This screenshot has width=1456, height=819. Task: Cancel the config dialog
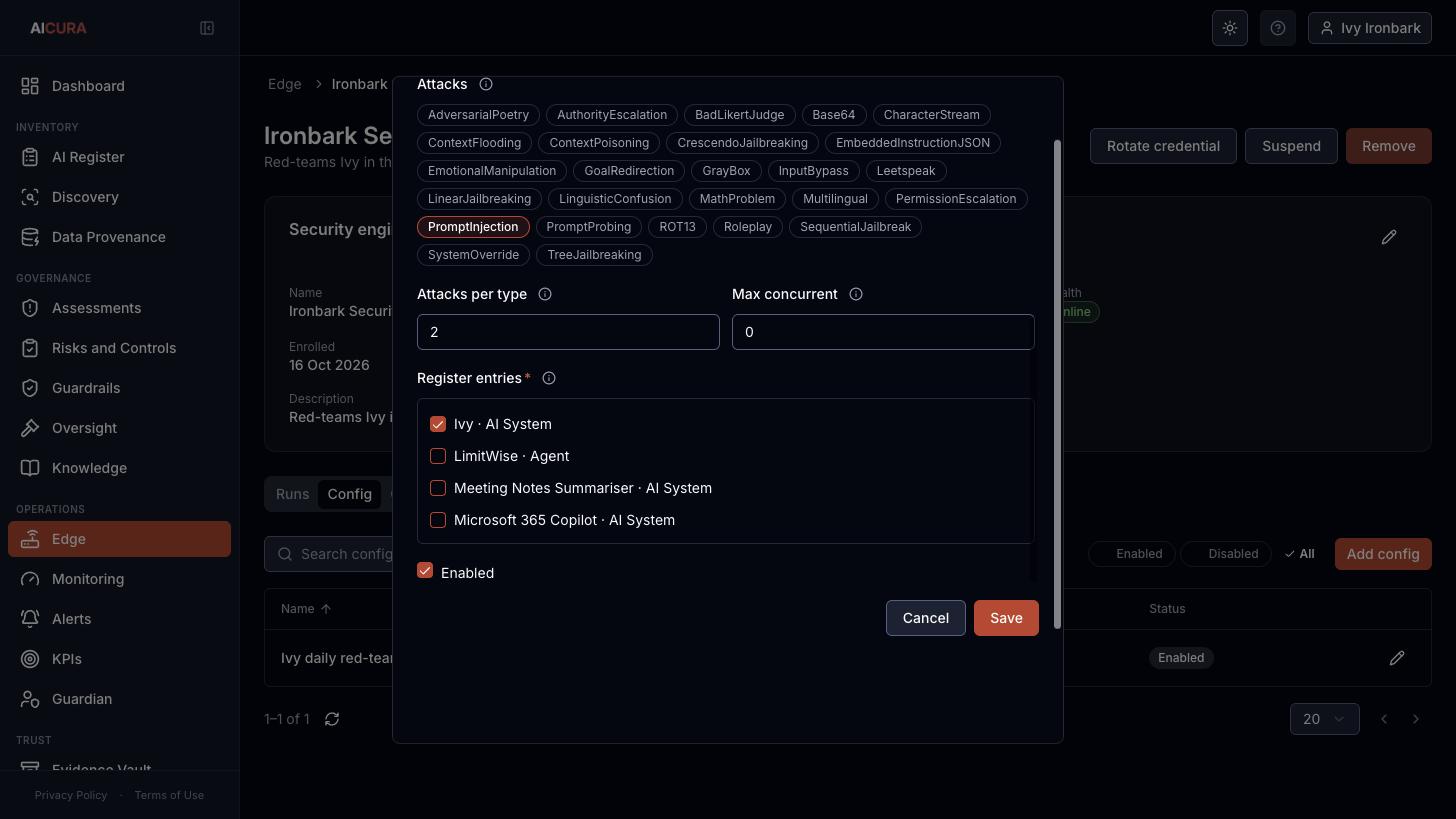pyautogui.click(x=926, y=618)
